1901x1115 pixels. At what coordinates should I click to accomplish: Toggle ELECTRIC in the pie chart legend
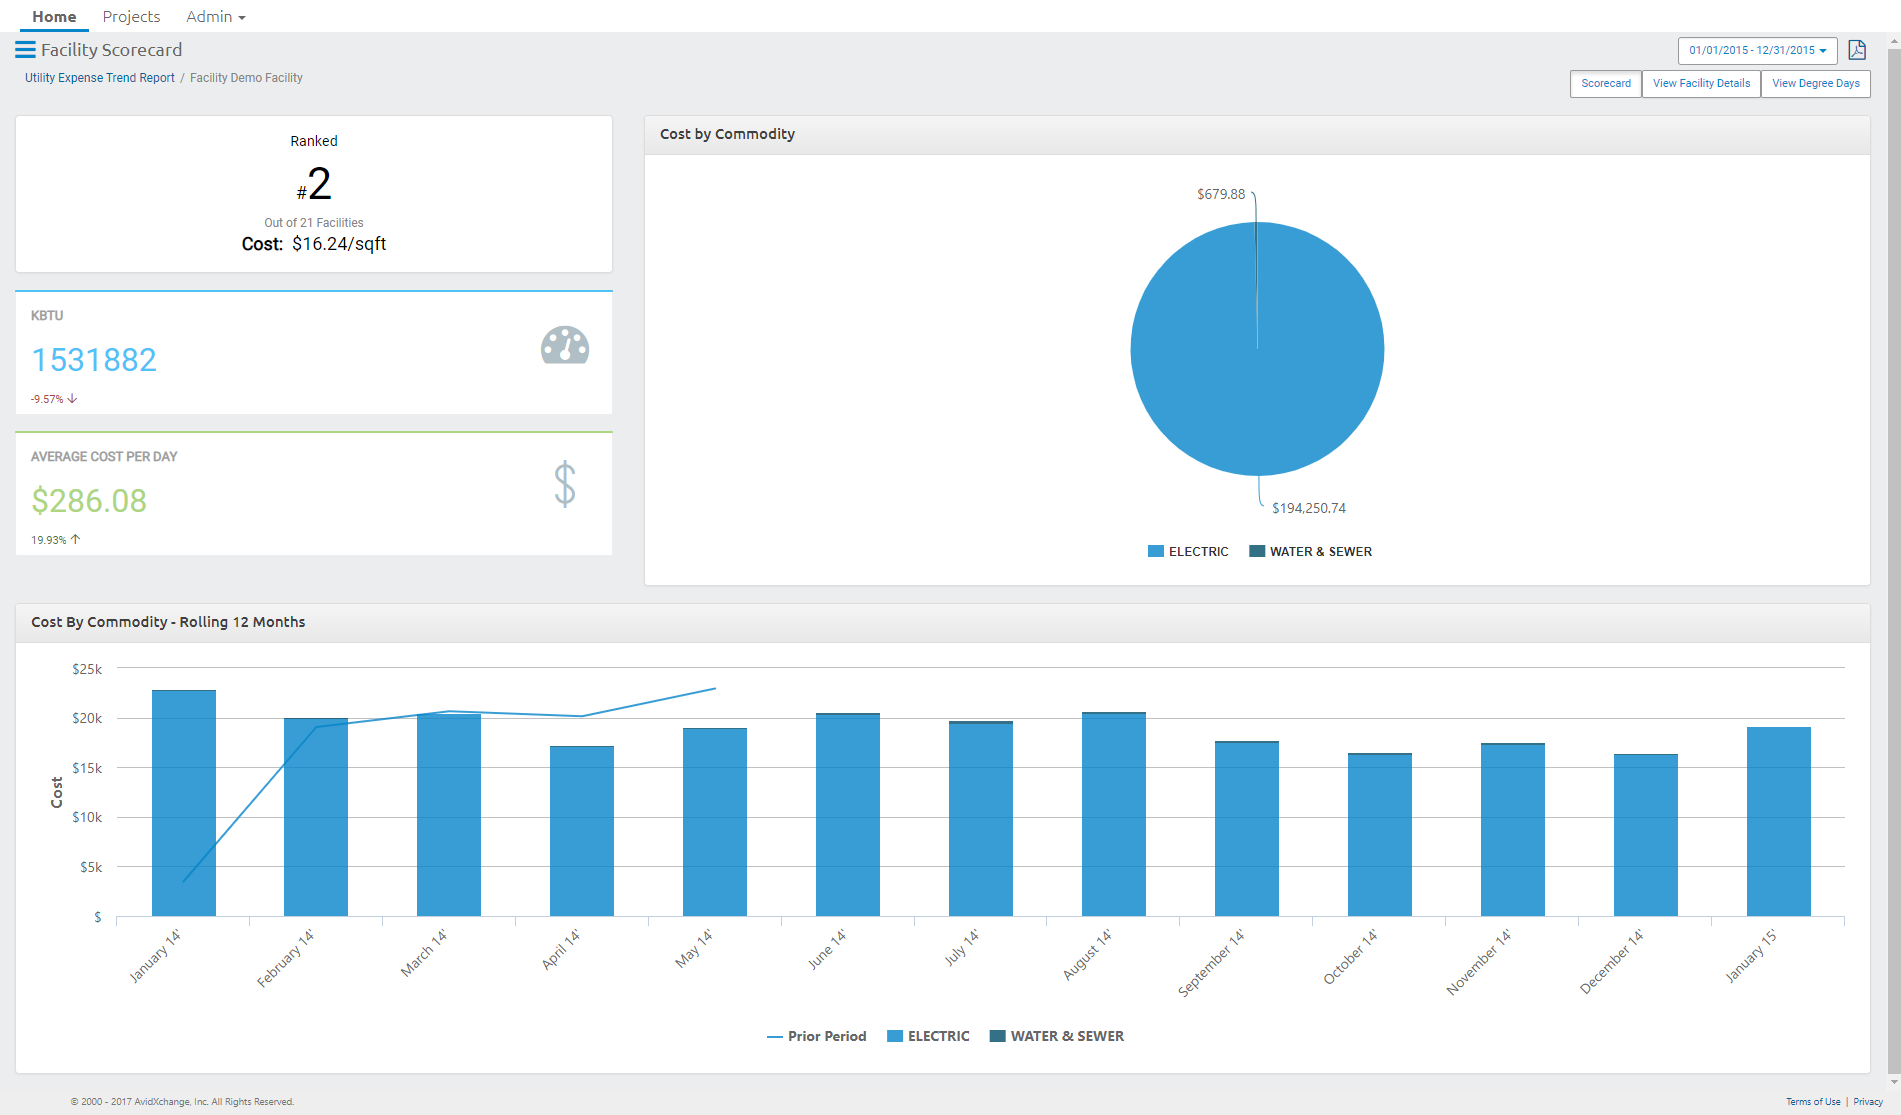[1188, 552]
